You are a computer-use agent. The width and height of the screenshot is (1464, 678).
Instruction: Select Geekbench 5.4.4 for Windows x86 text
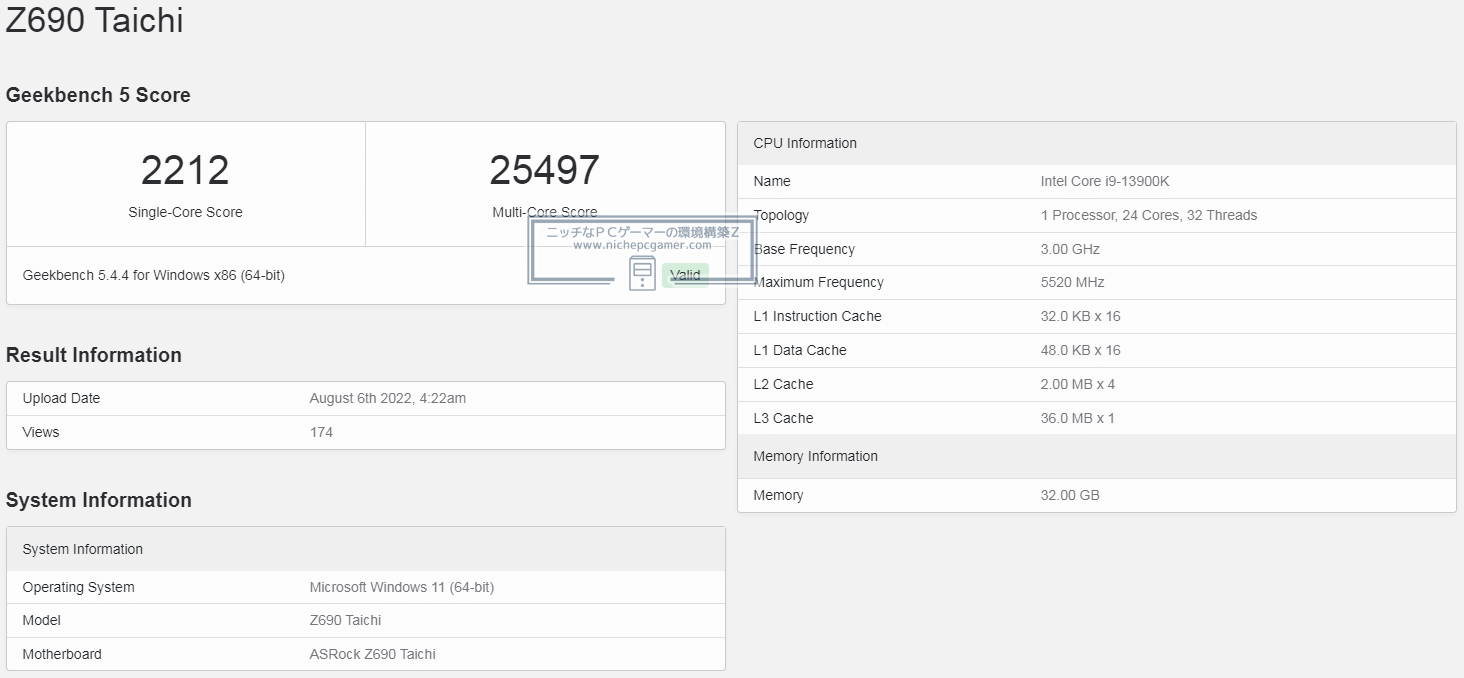(154, 275)
